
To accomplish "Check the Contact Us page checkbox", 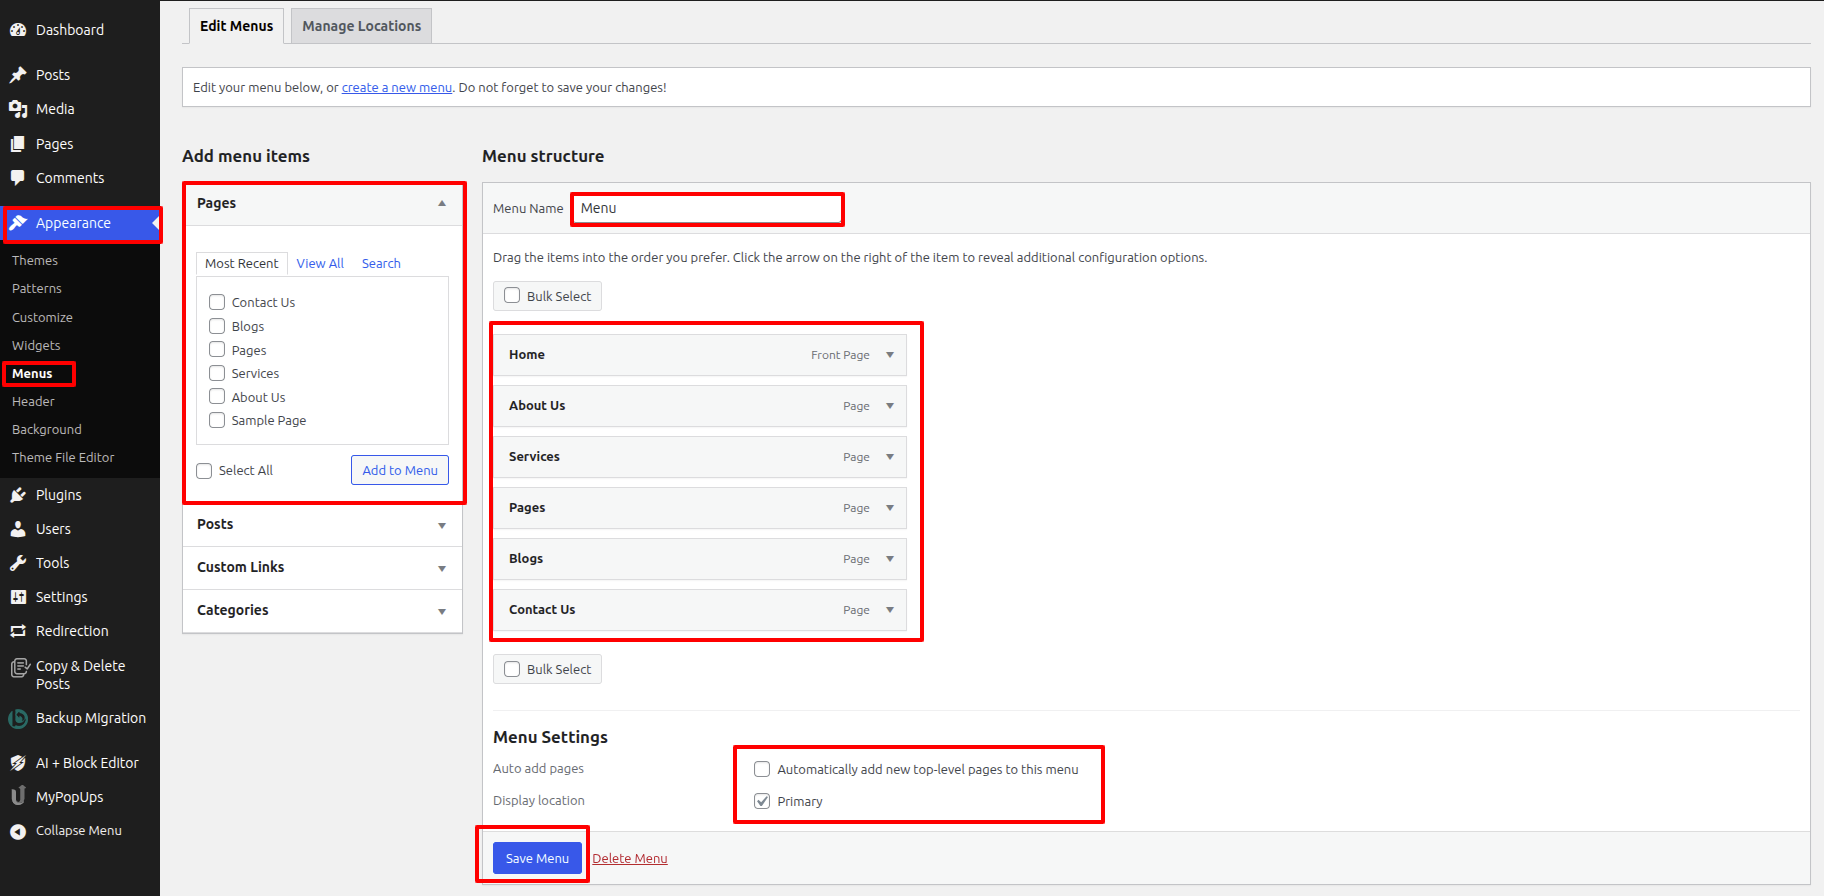I will point(217,302).
